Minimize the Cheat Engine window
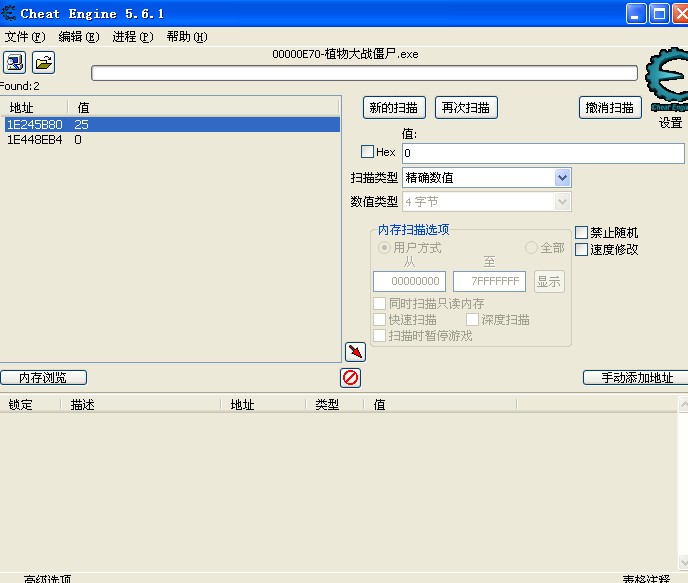The width and height of the screenshot is (688, 583). coord(636,14)
